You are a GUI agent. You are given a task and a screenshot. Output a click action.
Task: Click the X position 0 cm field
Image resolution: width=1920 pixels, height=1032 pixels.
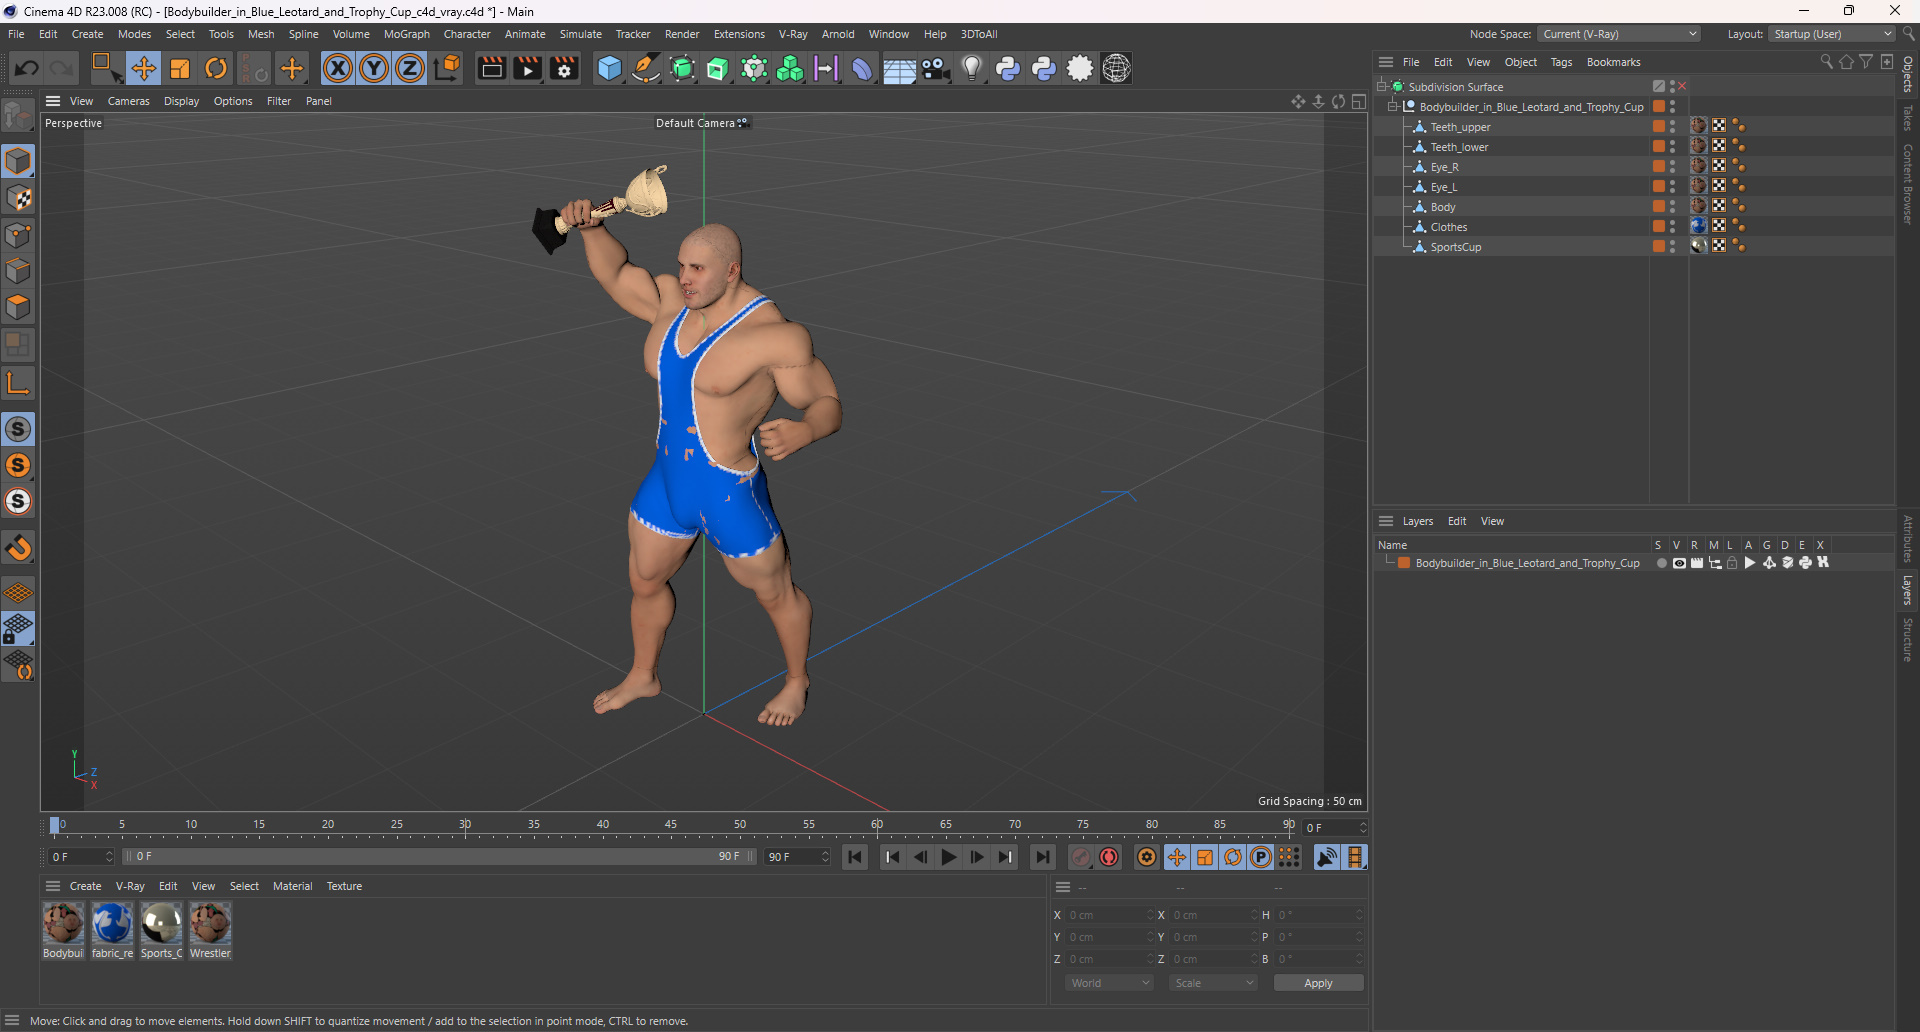pyautogui.click(x=1109, y=915)
